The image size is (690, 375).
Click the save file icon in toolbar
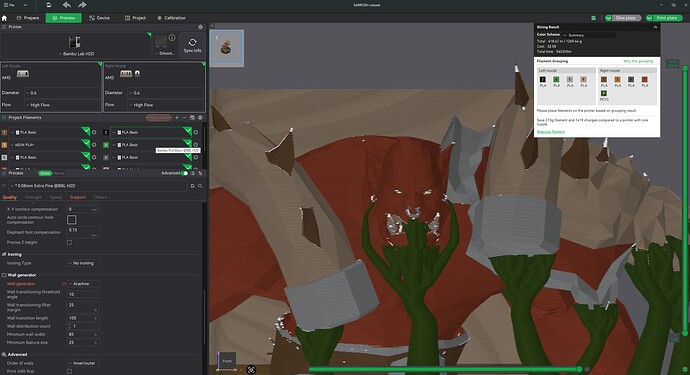coord(48,5)
